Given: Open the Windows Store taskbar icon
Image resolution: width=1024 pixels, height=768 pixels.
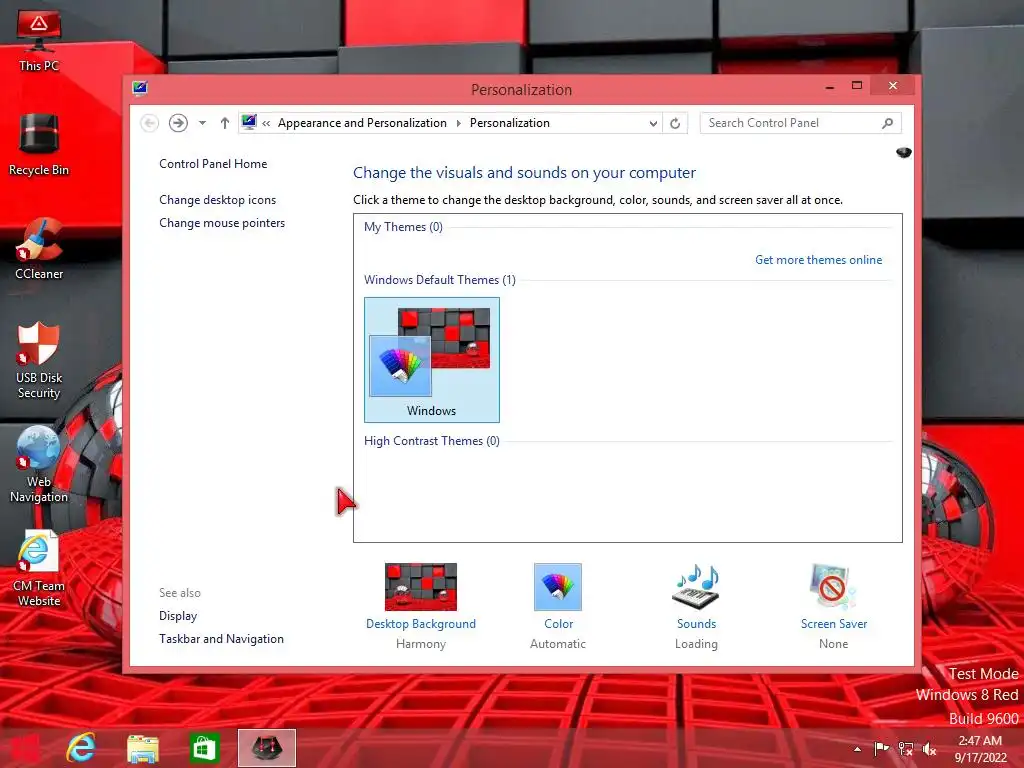Looking at the screenshot, I should click(204, 748).
